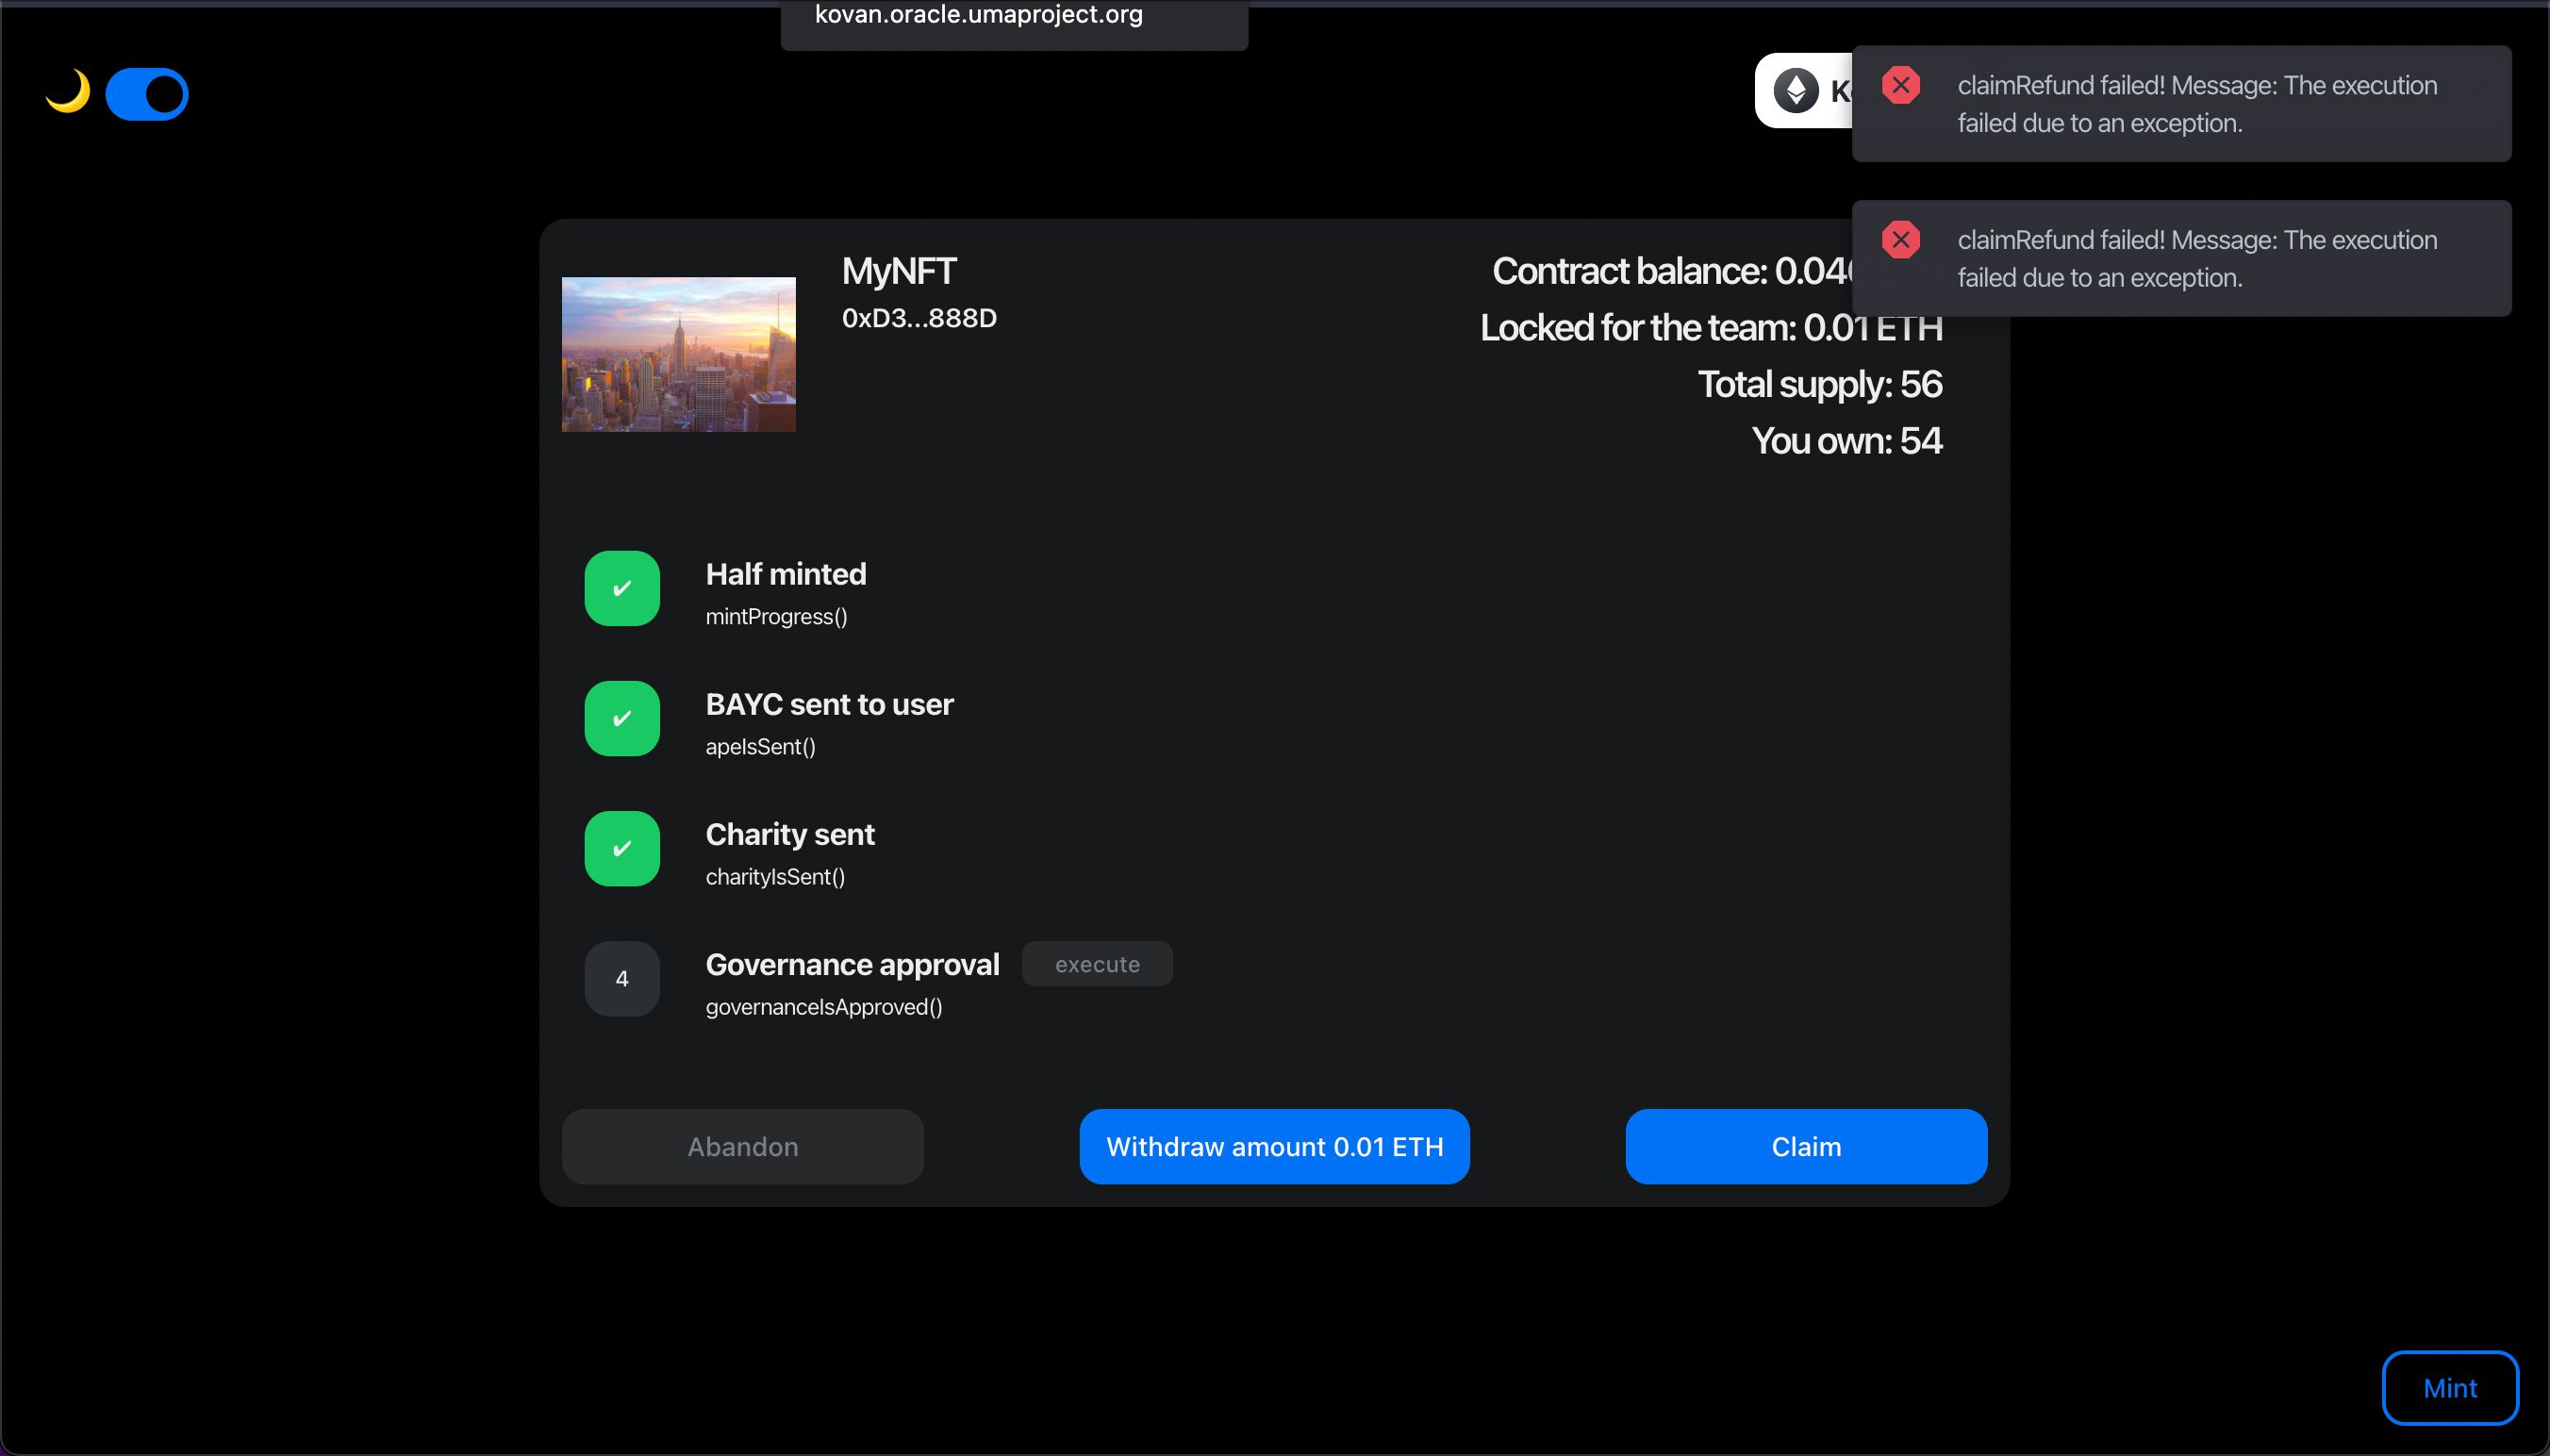Click the second claimRefund failed message text
The width and height of the screenshot is (2550, 1456).
[x=2197, y=259]
